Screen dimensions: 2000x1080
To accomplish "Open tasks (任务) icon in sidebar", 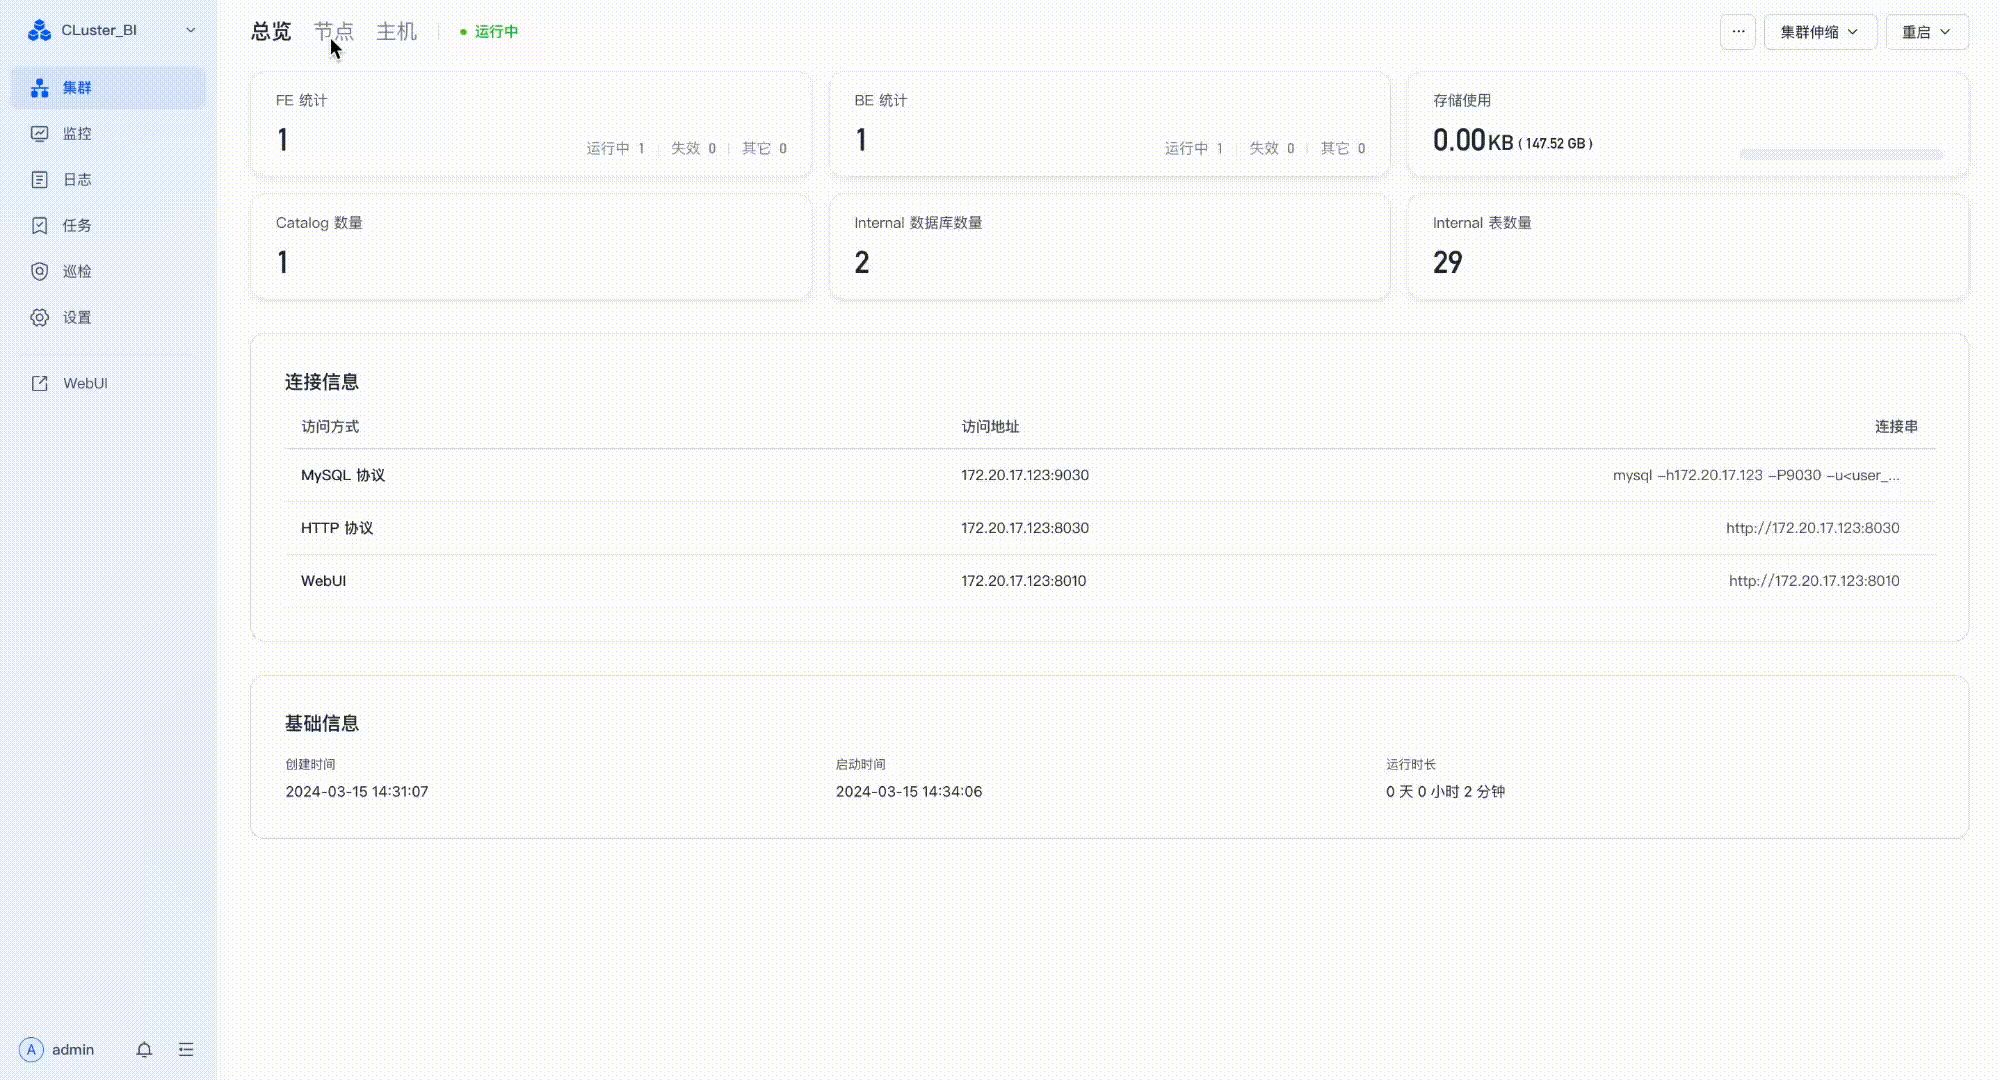I will click(x=40, y=226).
